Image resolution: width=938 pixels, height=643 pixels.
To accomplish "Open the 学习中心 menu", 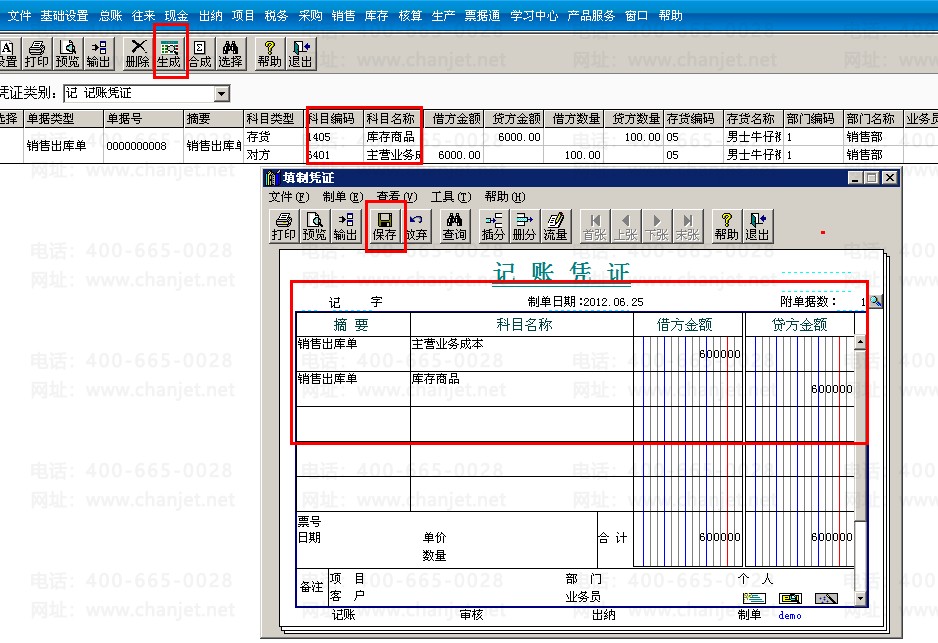I will pos(534,16).
